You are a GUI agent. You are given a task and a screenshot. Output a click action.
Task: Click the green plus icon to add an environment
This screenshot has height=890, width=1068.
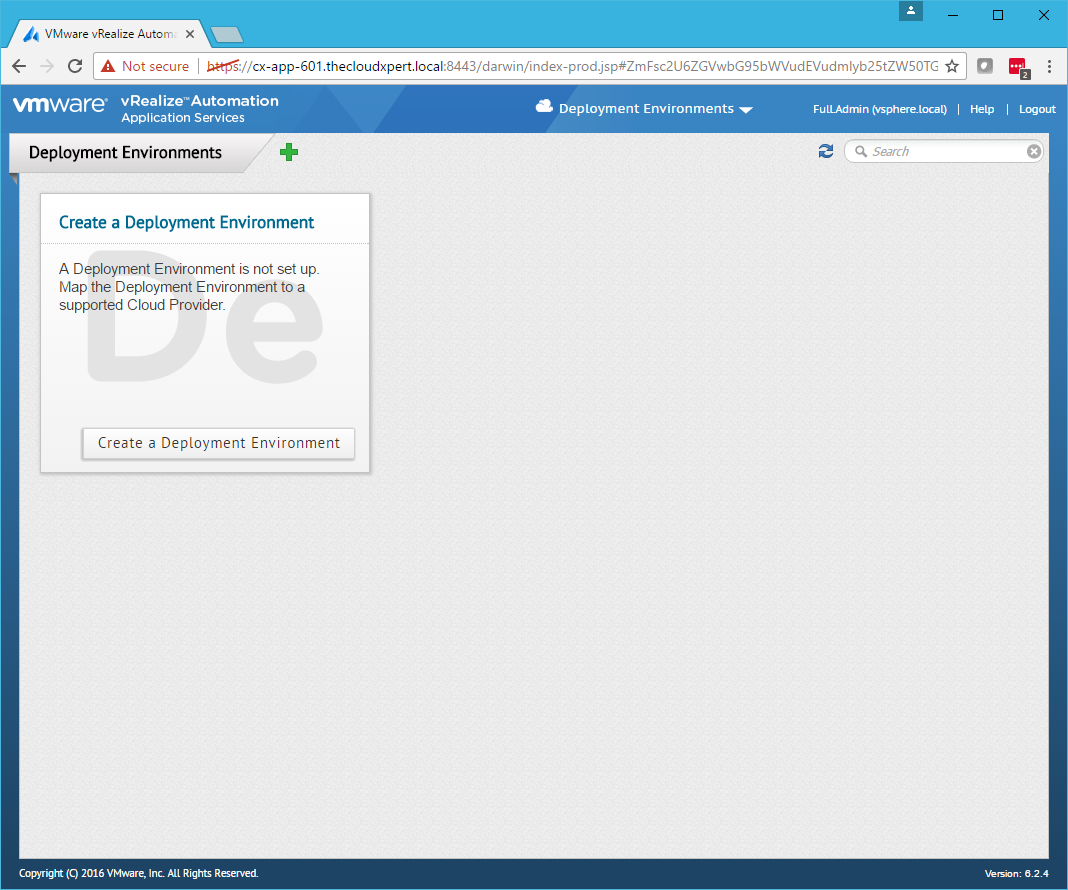coord(289,152)
